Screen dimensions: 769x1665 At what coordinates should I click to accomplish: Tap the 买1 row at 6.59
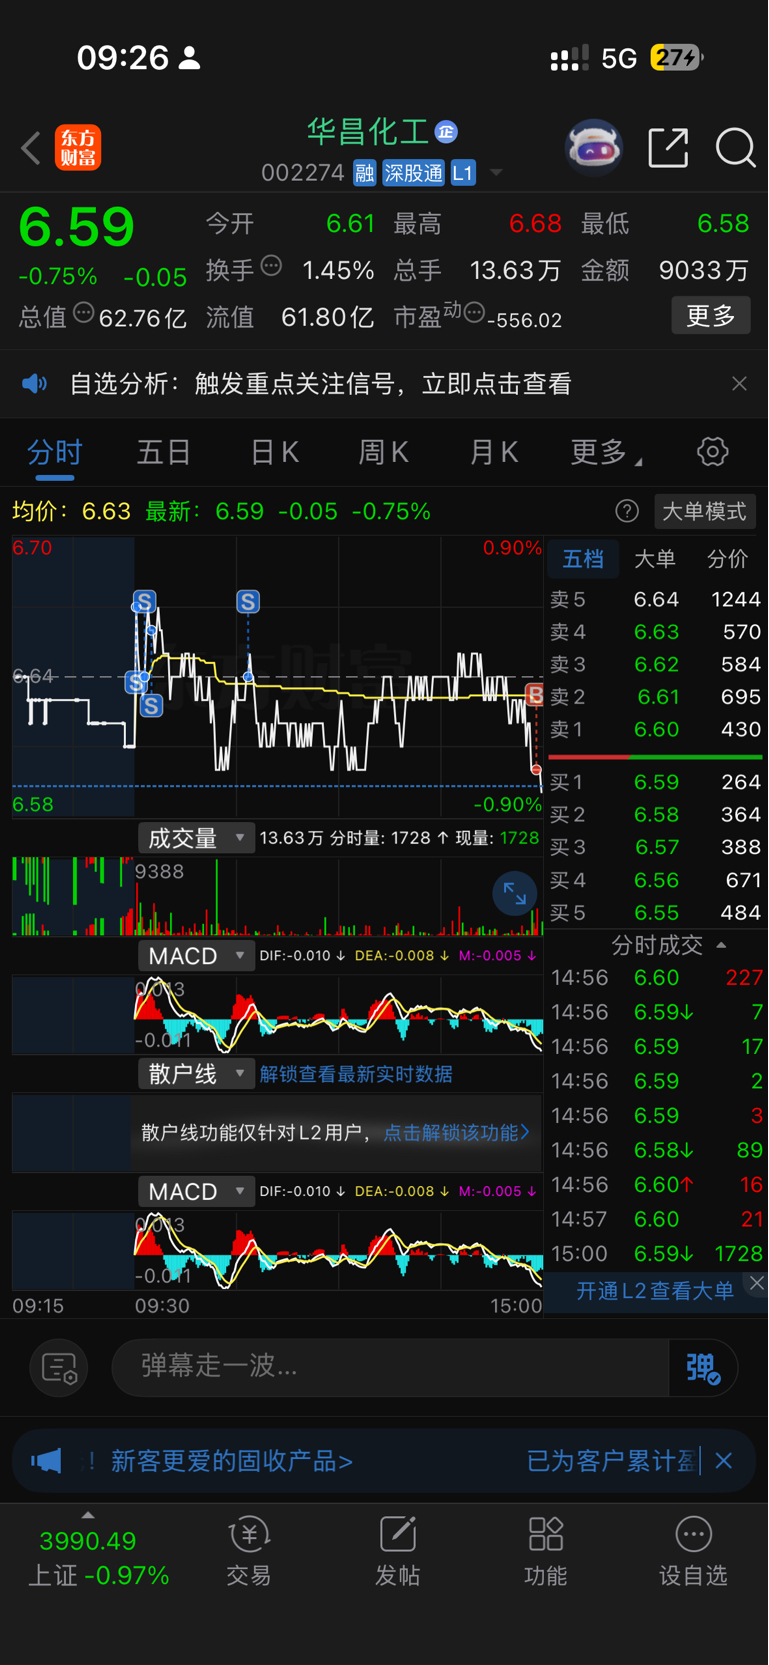[x=656, y=782]
